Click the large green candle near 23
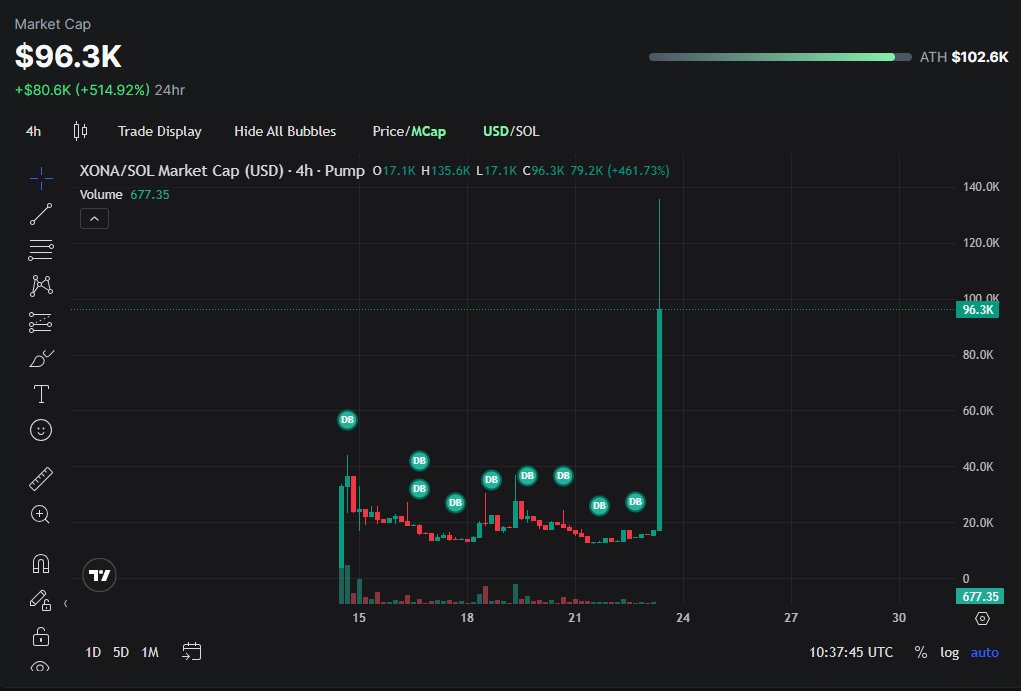The height and width of the screenshot is (691, 1021). click(x=660, y=419)
